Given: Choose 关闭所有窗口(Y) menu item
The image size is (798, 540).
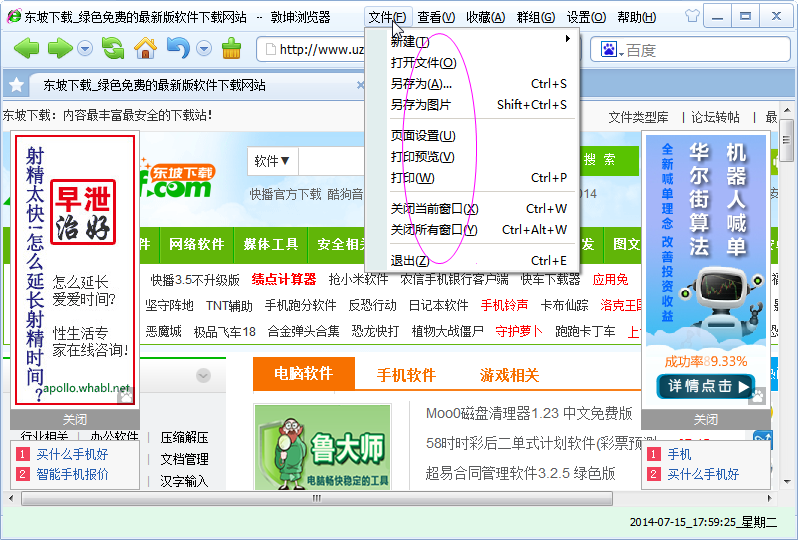Looking at the screenshot, I should [x=482, y=230].
